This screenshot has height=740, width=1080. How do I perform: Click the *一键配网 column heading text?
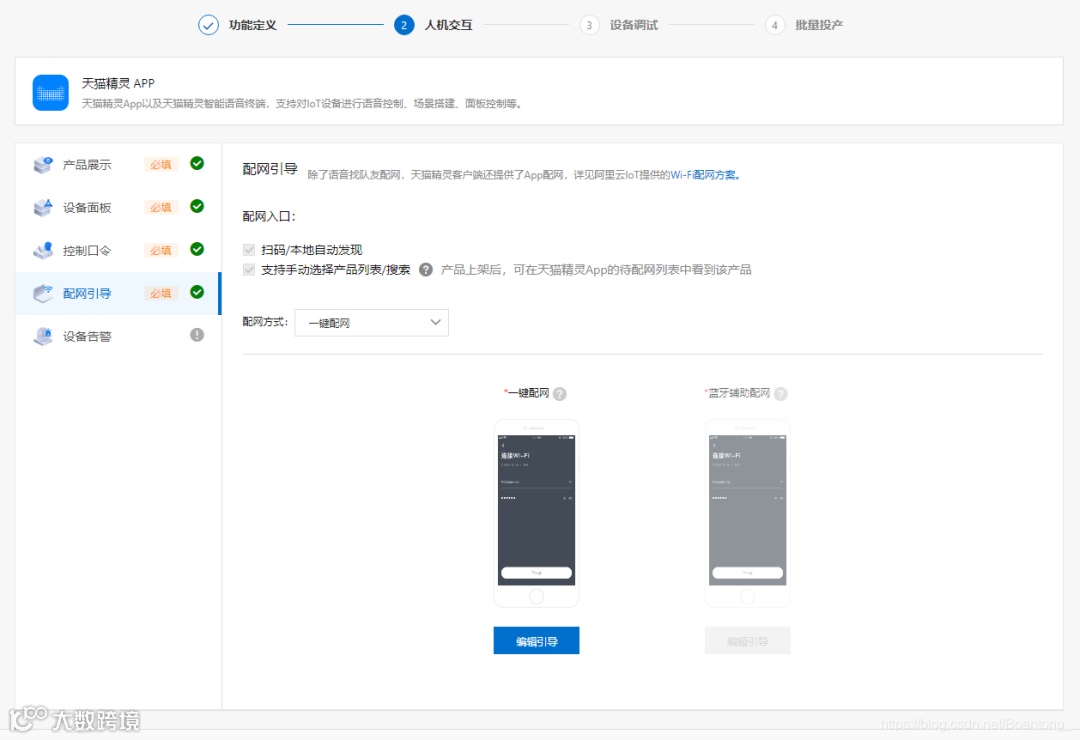click(526, 393)
